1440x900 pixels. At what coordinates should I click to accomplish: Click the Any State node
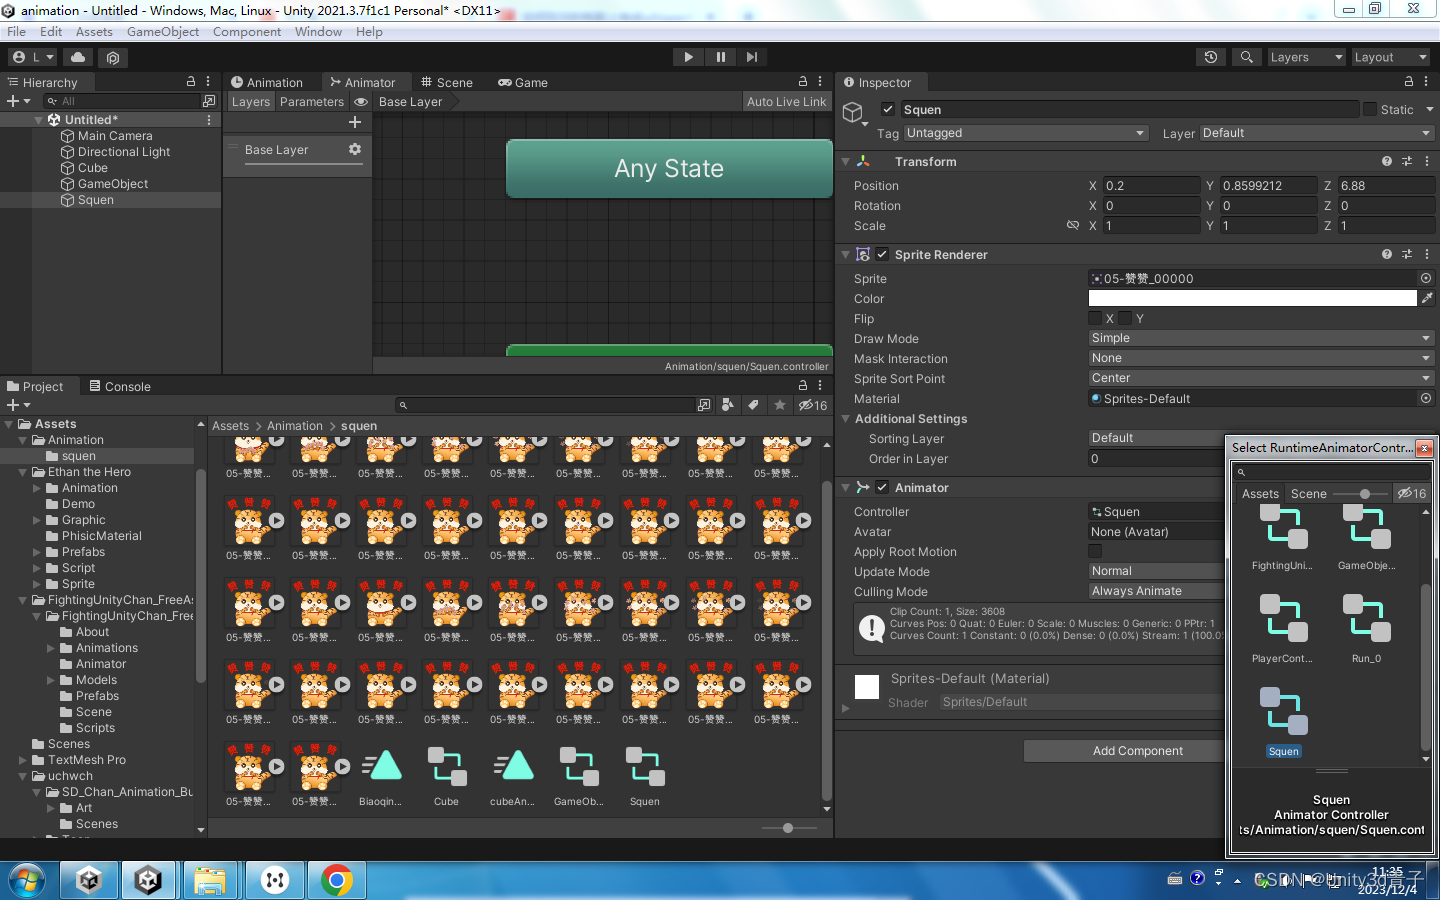click(x=669, y=168)
